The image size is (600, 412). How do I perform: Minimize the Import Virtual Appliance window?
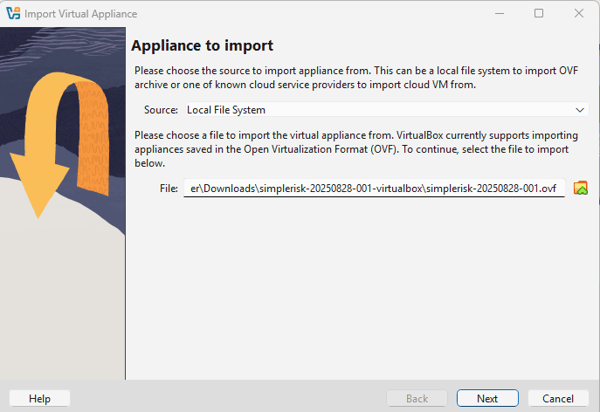[x=494, y=14]
